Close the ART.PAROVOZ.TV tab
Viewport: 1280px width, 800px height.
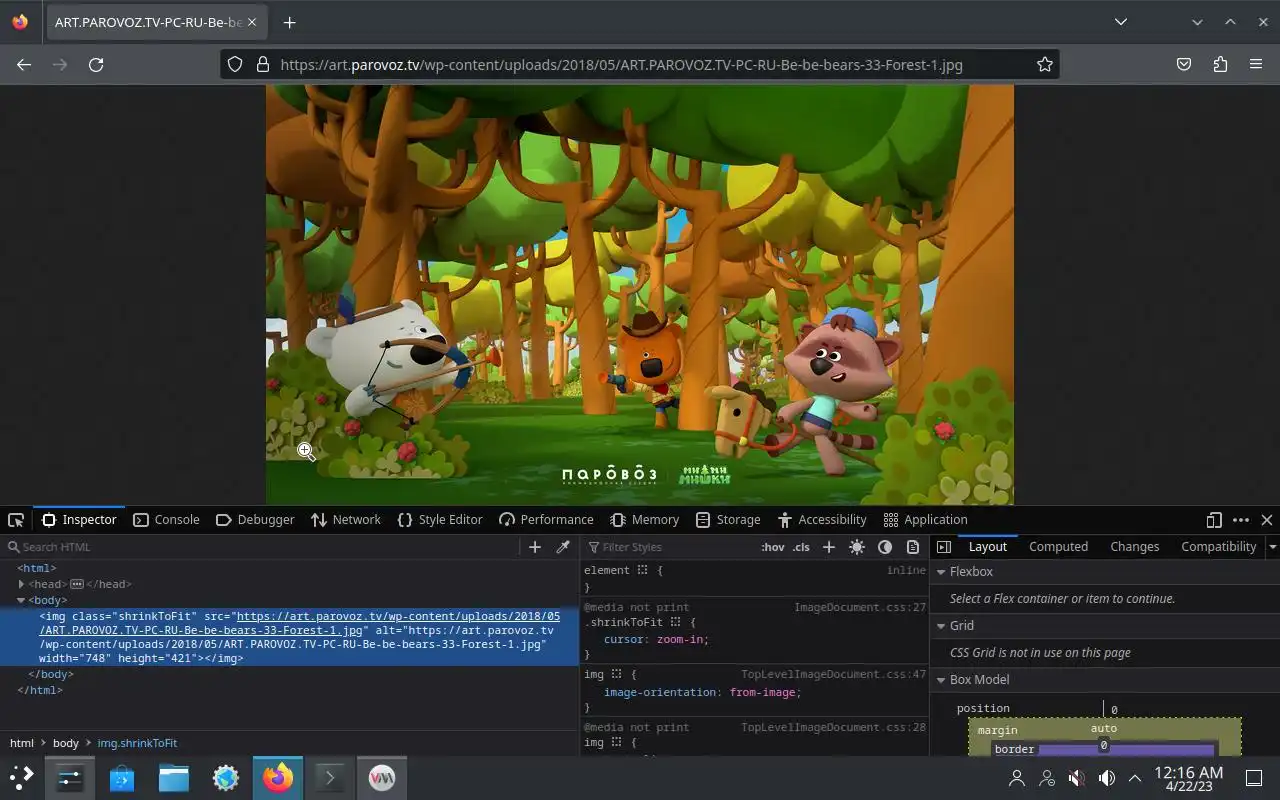click(x=252, y=22)
